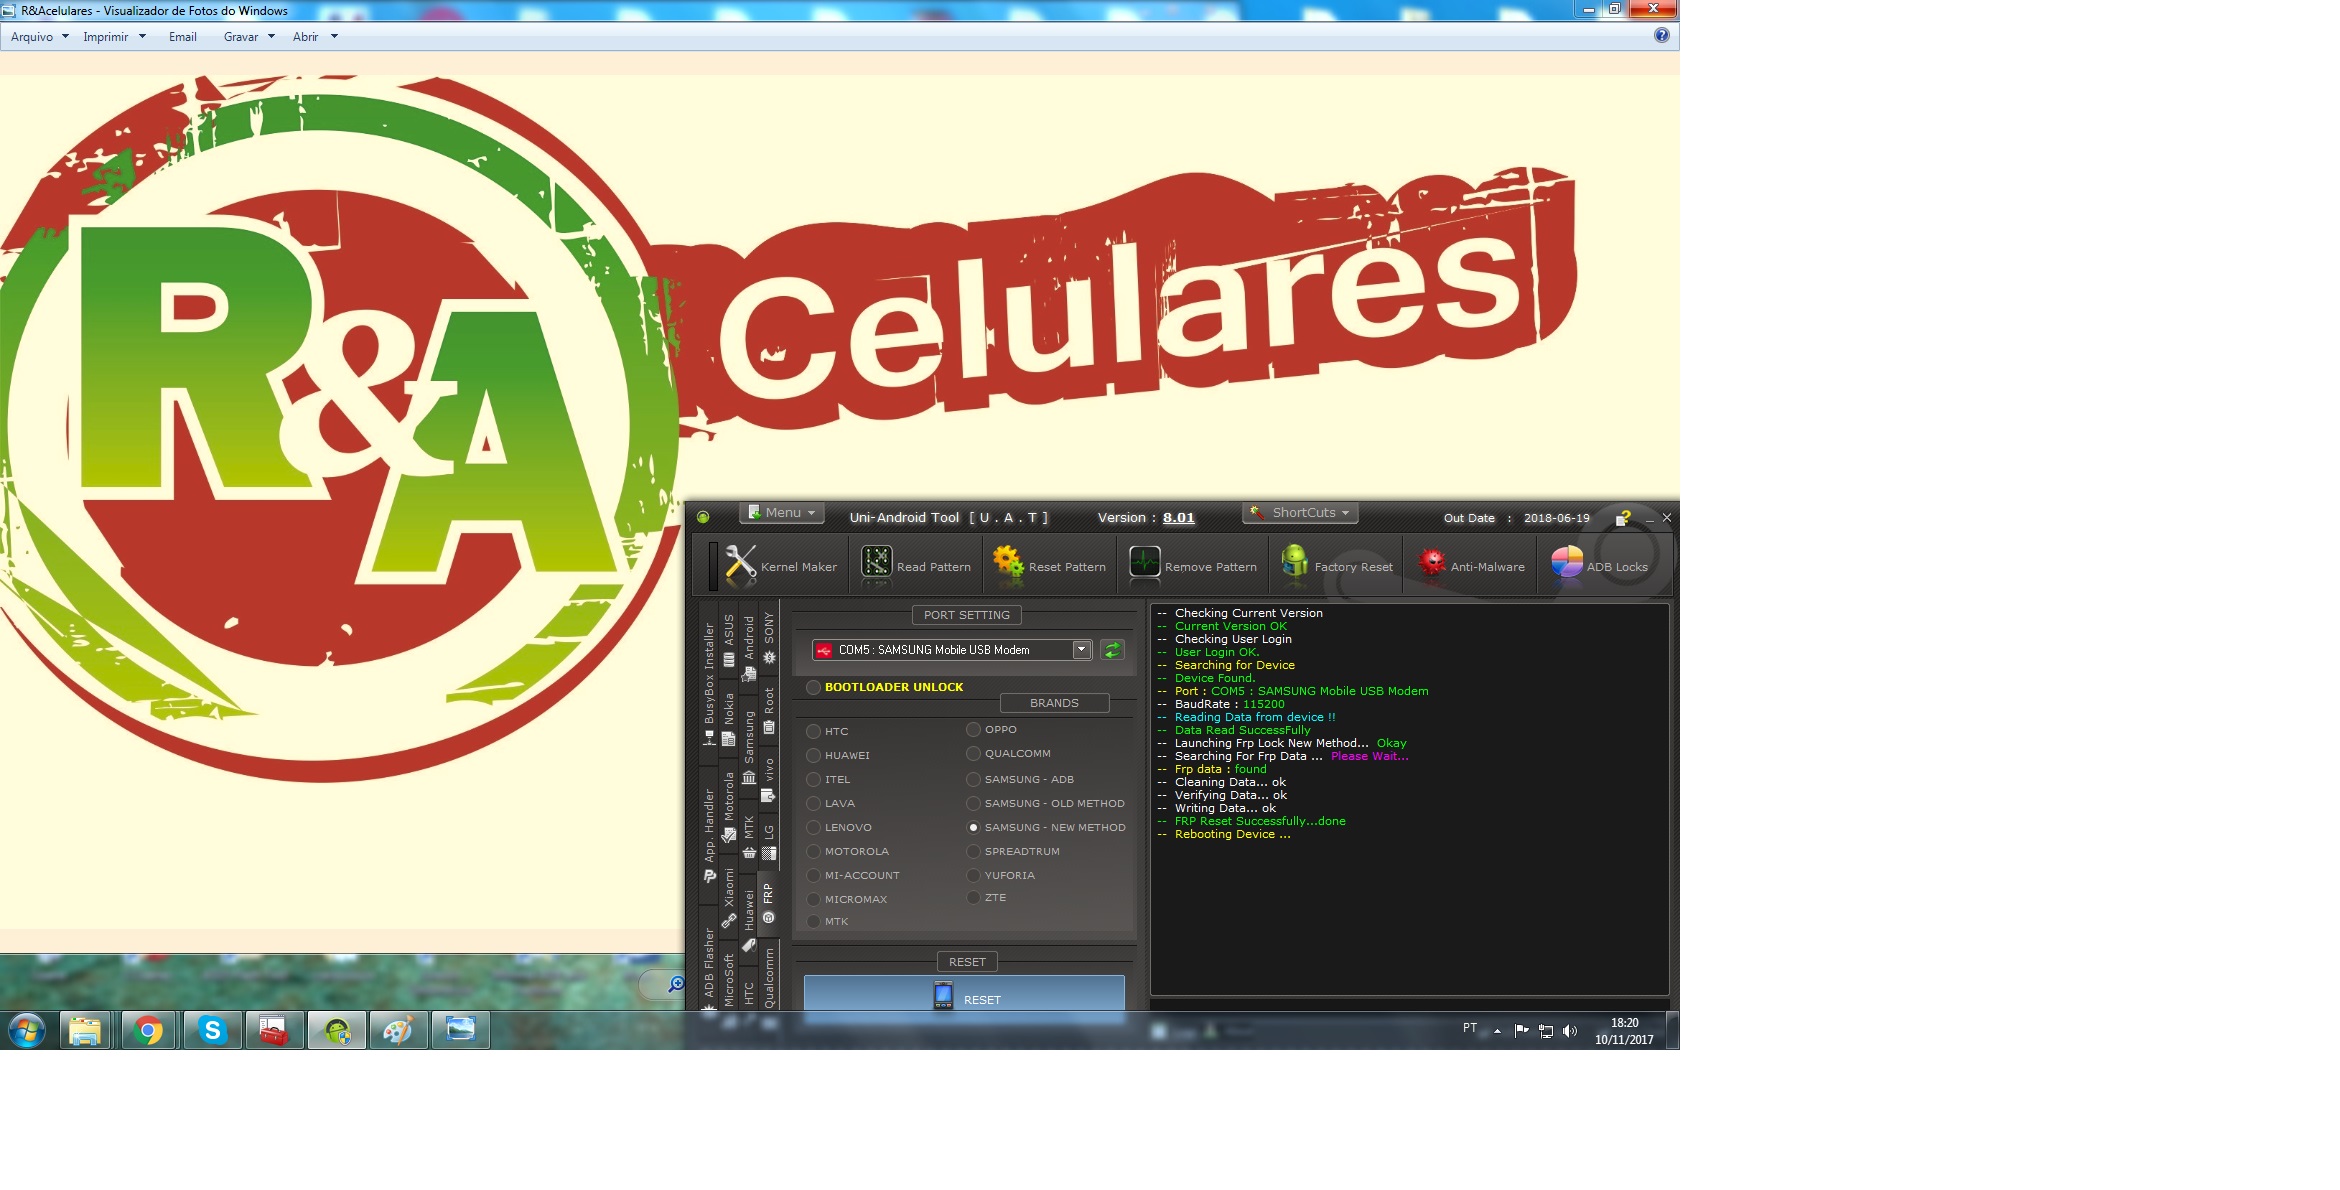2340x1190 pixels.
Task: Show hidden system tray icons
Action: [1497, 1031]
